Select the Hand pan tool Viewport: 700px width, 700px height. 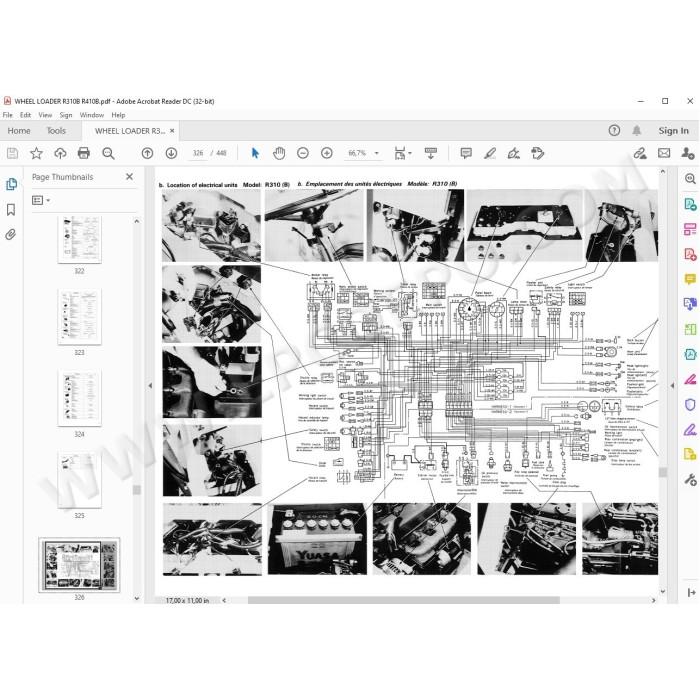pyautogui.click(x=279, y=154)
